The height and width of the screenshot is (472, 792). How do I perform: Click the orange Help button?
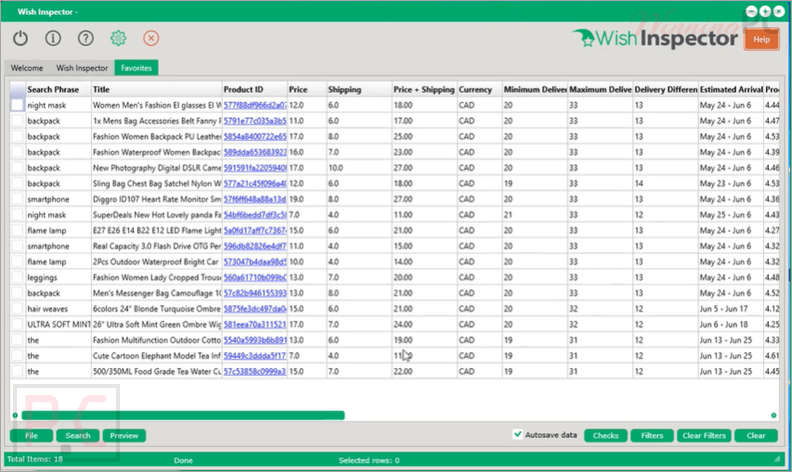(761, 39)
